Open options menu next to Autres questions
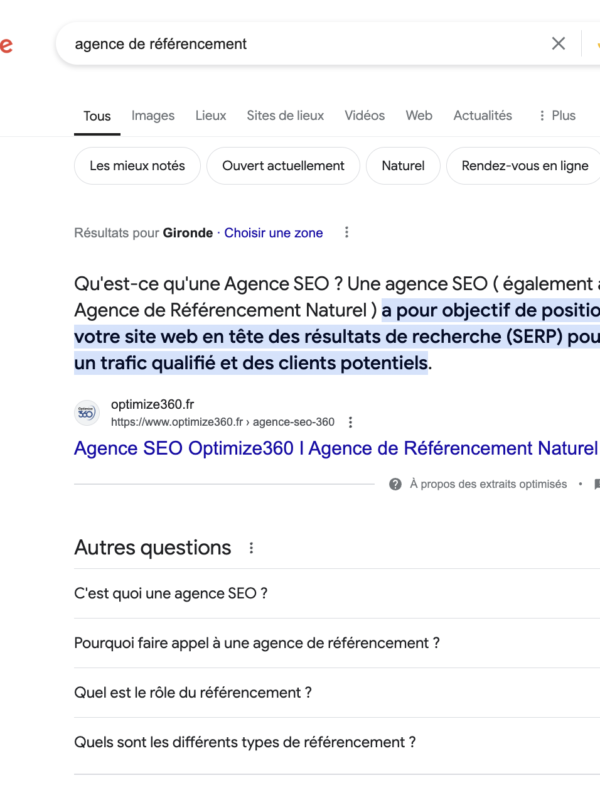 (251, 548)
